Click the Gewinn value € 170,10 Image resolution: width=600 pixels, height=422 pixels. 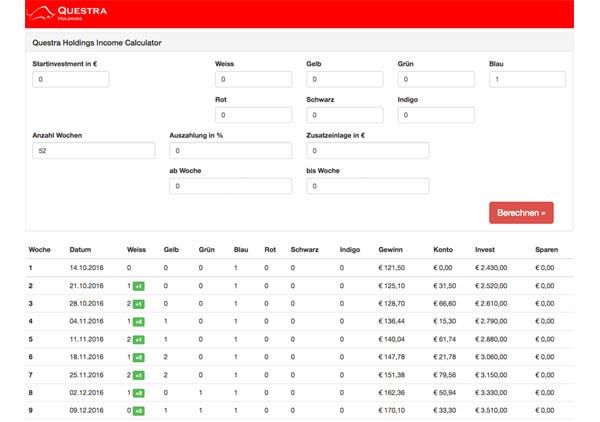coord(391,410)
